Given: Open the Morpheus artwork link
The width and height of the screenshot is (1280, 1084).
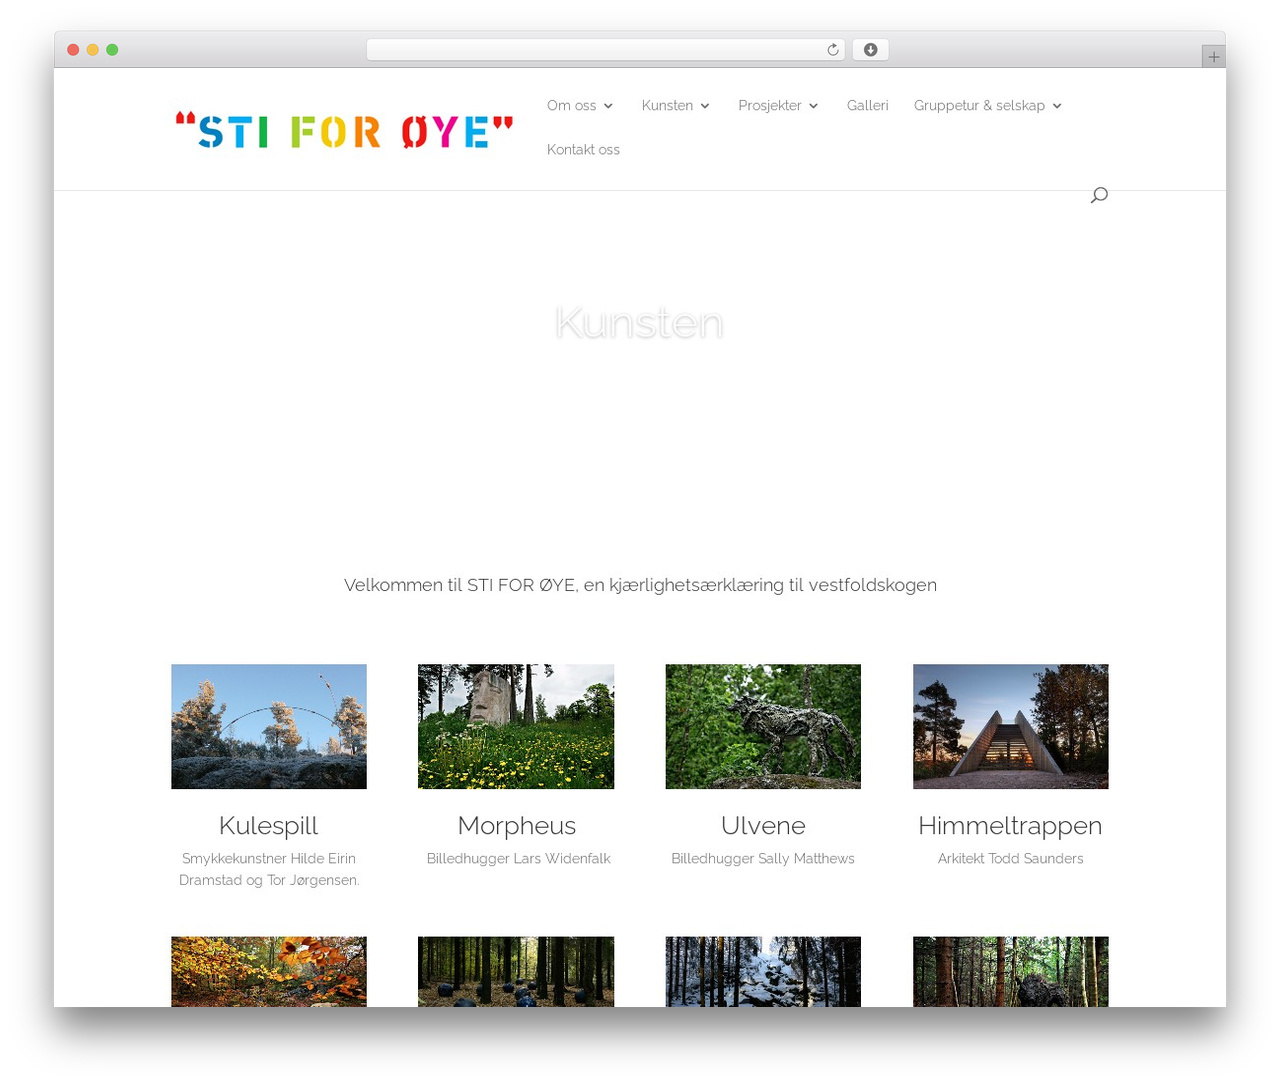Looking at the screenshot, I should pyautogui.click(x=516, y=825).
